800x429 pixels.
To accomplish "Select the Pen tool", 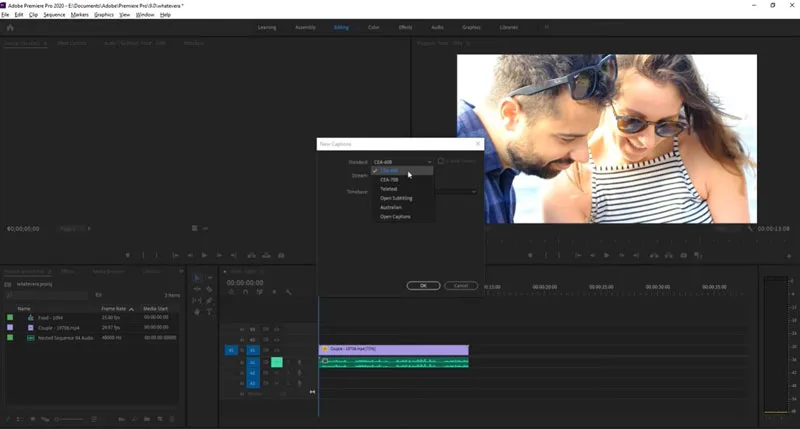I will coord(209,300).
